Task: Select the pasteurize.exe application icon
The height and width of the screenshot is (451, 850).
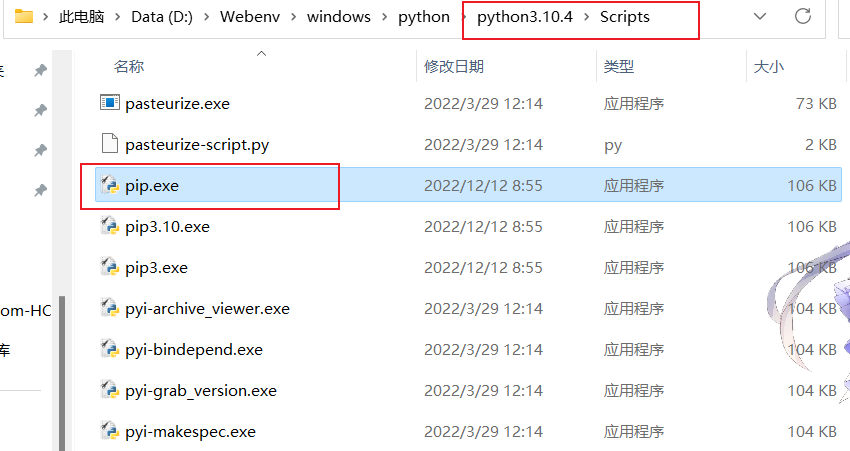Action: point(110,103)
